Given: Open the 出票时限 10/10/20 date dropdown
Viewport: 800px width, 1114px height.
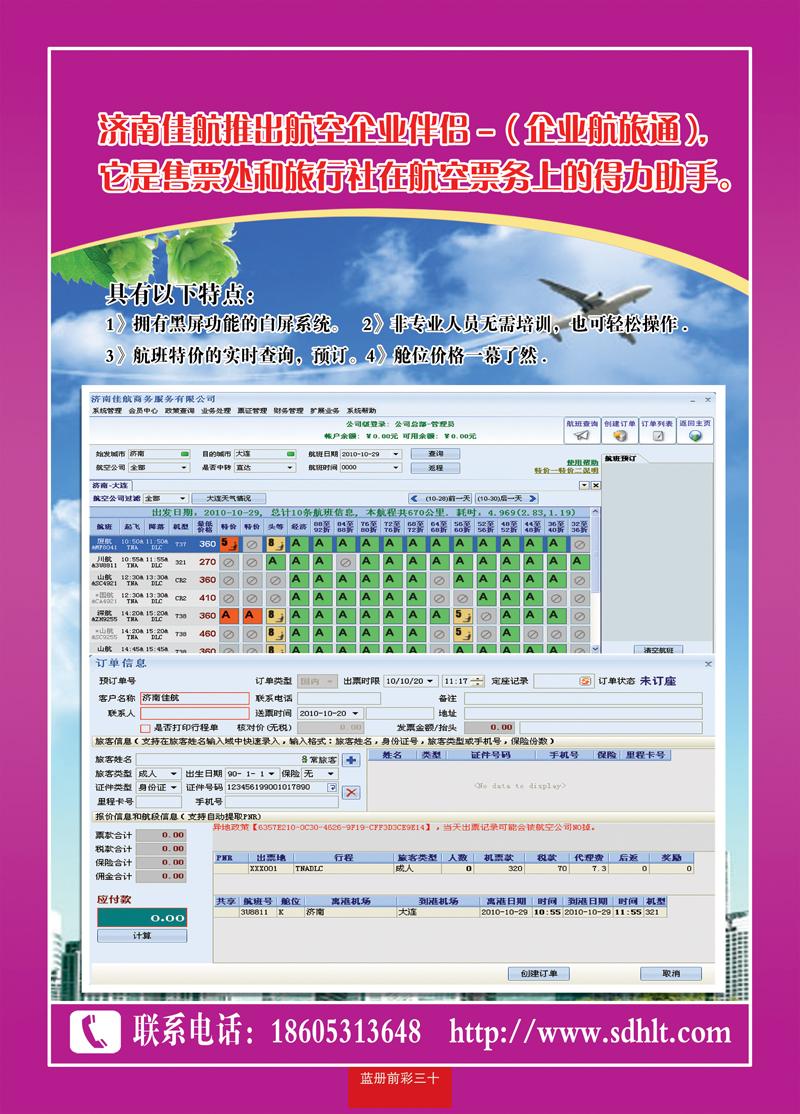Looking at the screenshot, I should (431, 681).
